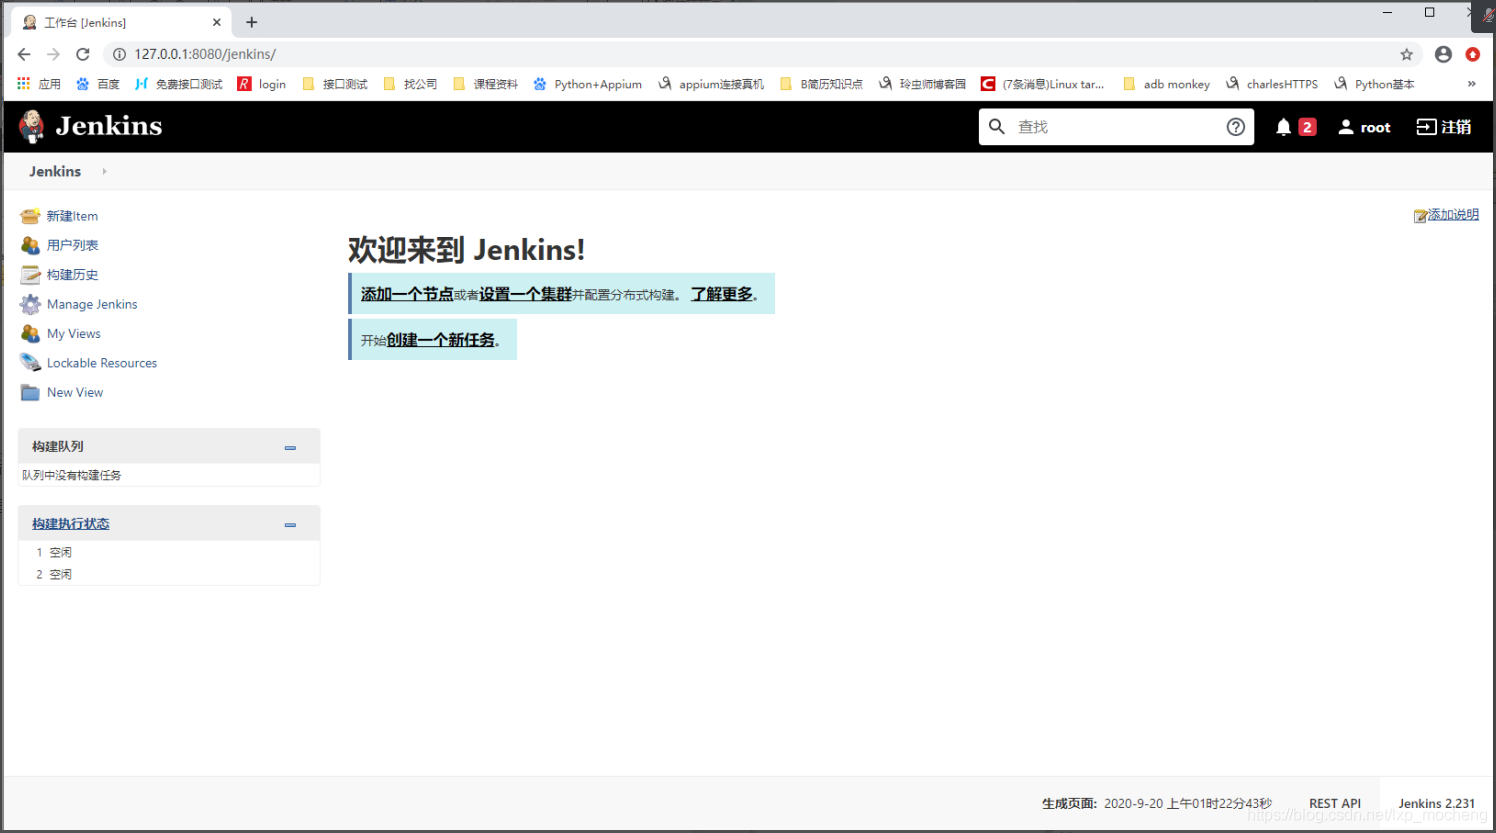Click the add description (添加说明) edit icon
The image size is (1496, 833).
[1420, 216]
